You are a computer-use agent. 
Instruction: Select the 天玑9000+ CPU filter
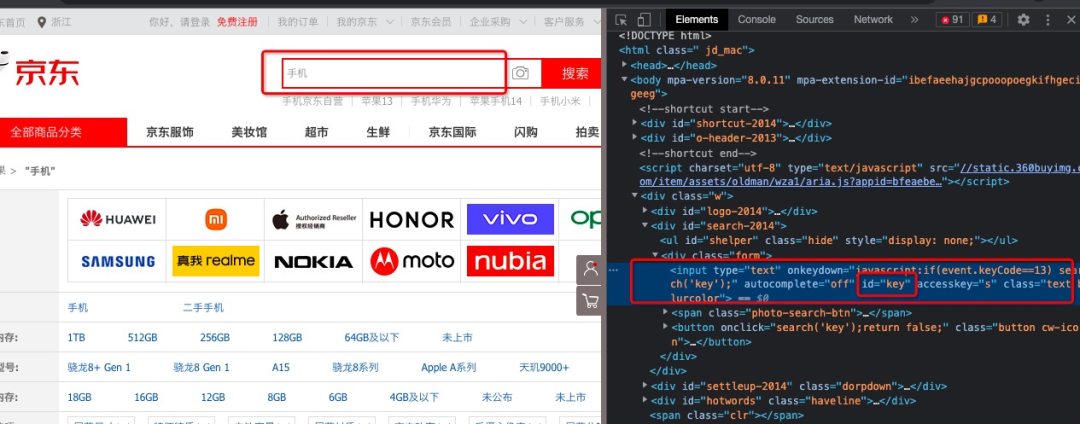tap(544, 368)
